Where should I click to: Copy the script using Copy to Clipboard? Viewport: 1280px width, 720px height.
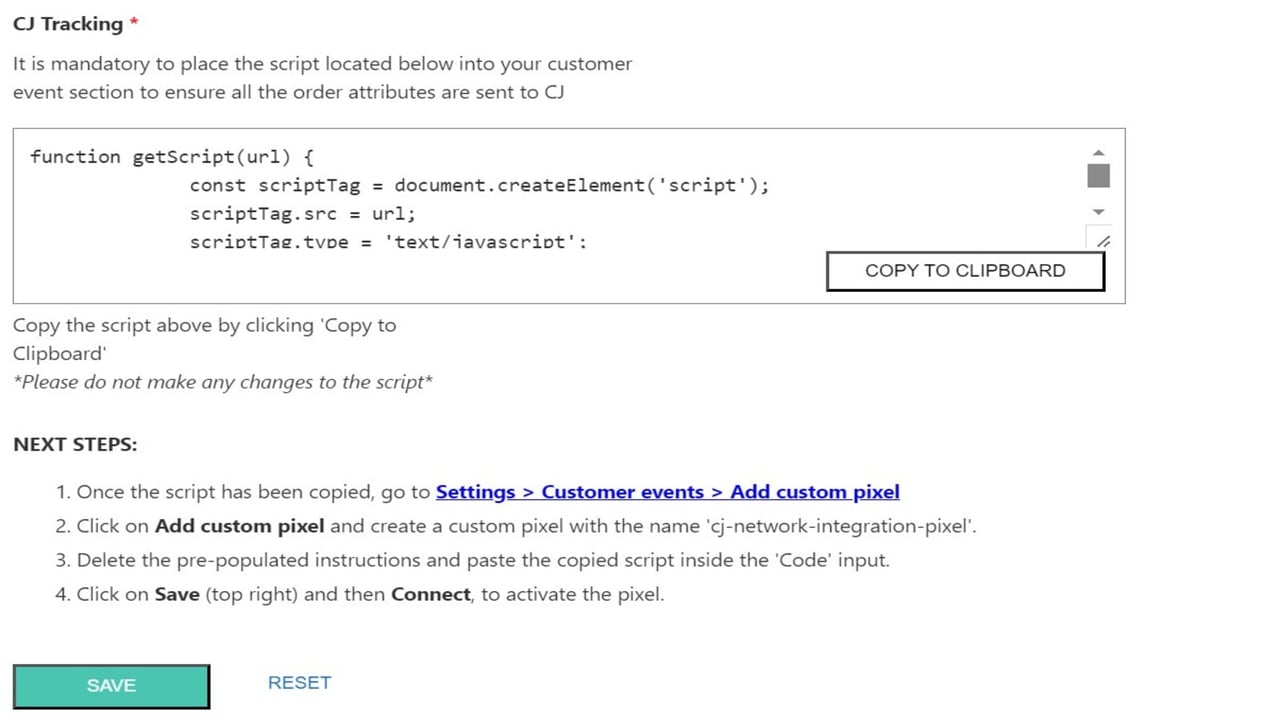(x=965, y=271)
